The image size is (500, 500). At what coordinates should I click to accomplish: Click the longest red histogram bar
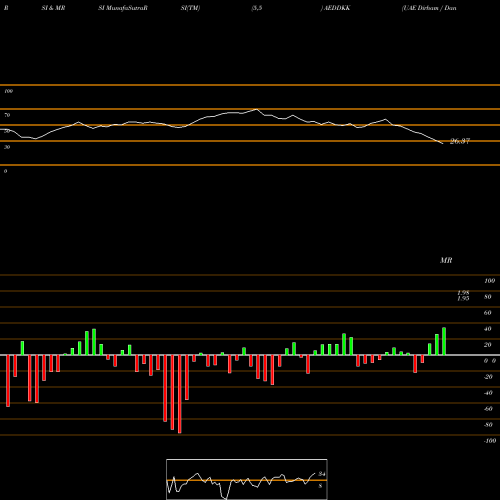180,394
